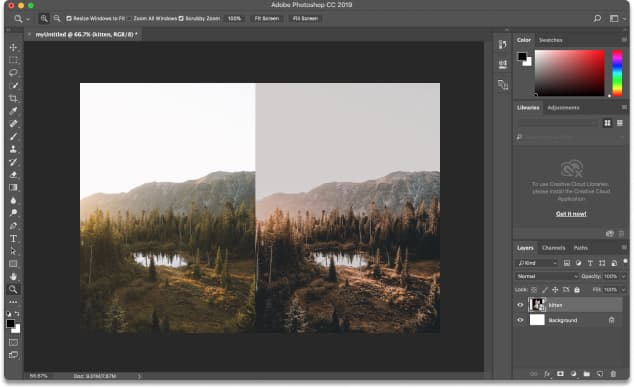
Task: Open the Color panel options menu
Action: pos(624,40)
